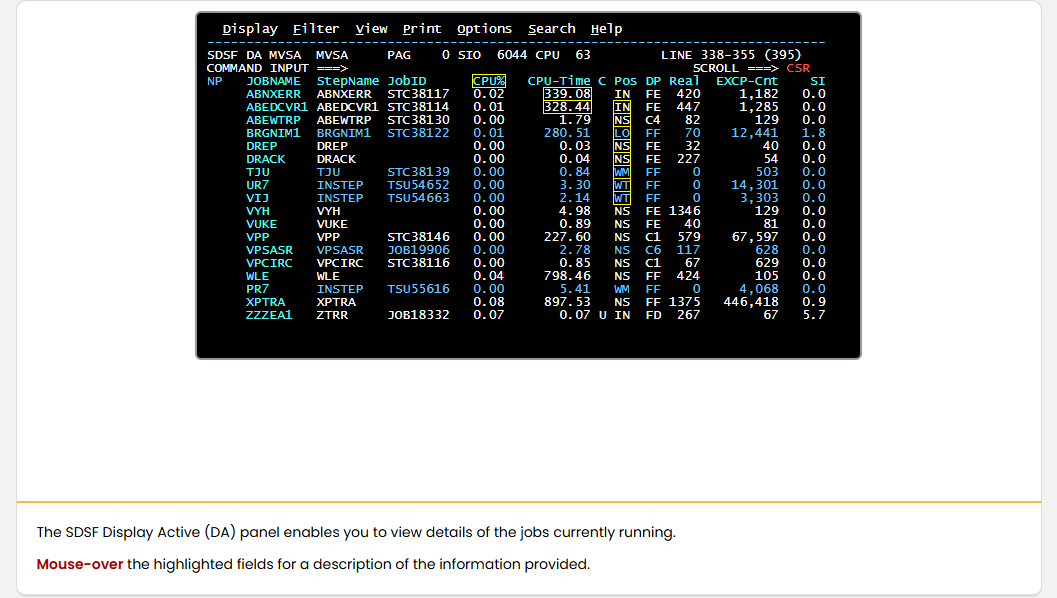Click the StepName column header

tap(348, 81)
